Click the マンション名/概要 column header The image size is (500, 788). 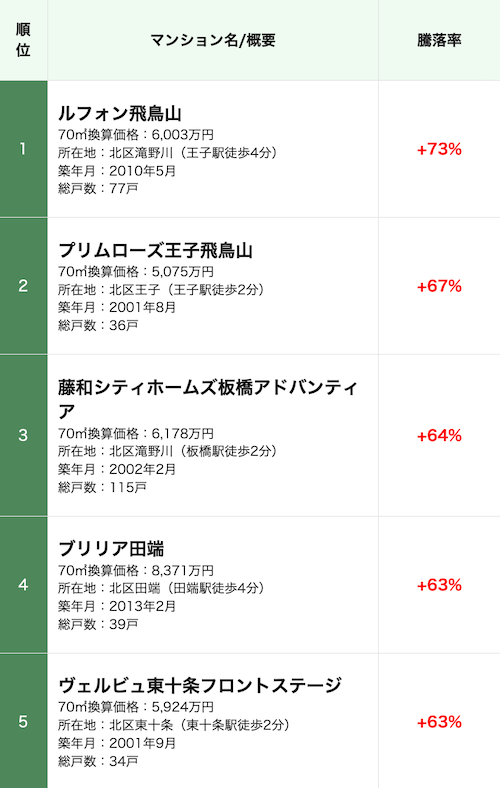(x=213, y=40)
